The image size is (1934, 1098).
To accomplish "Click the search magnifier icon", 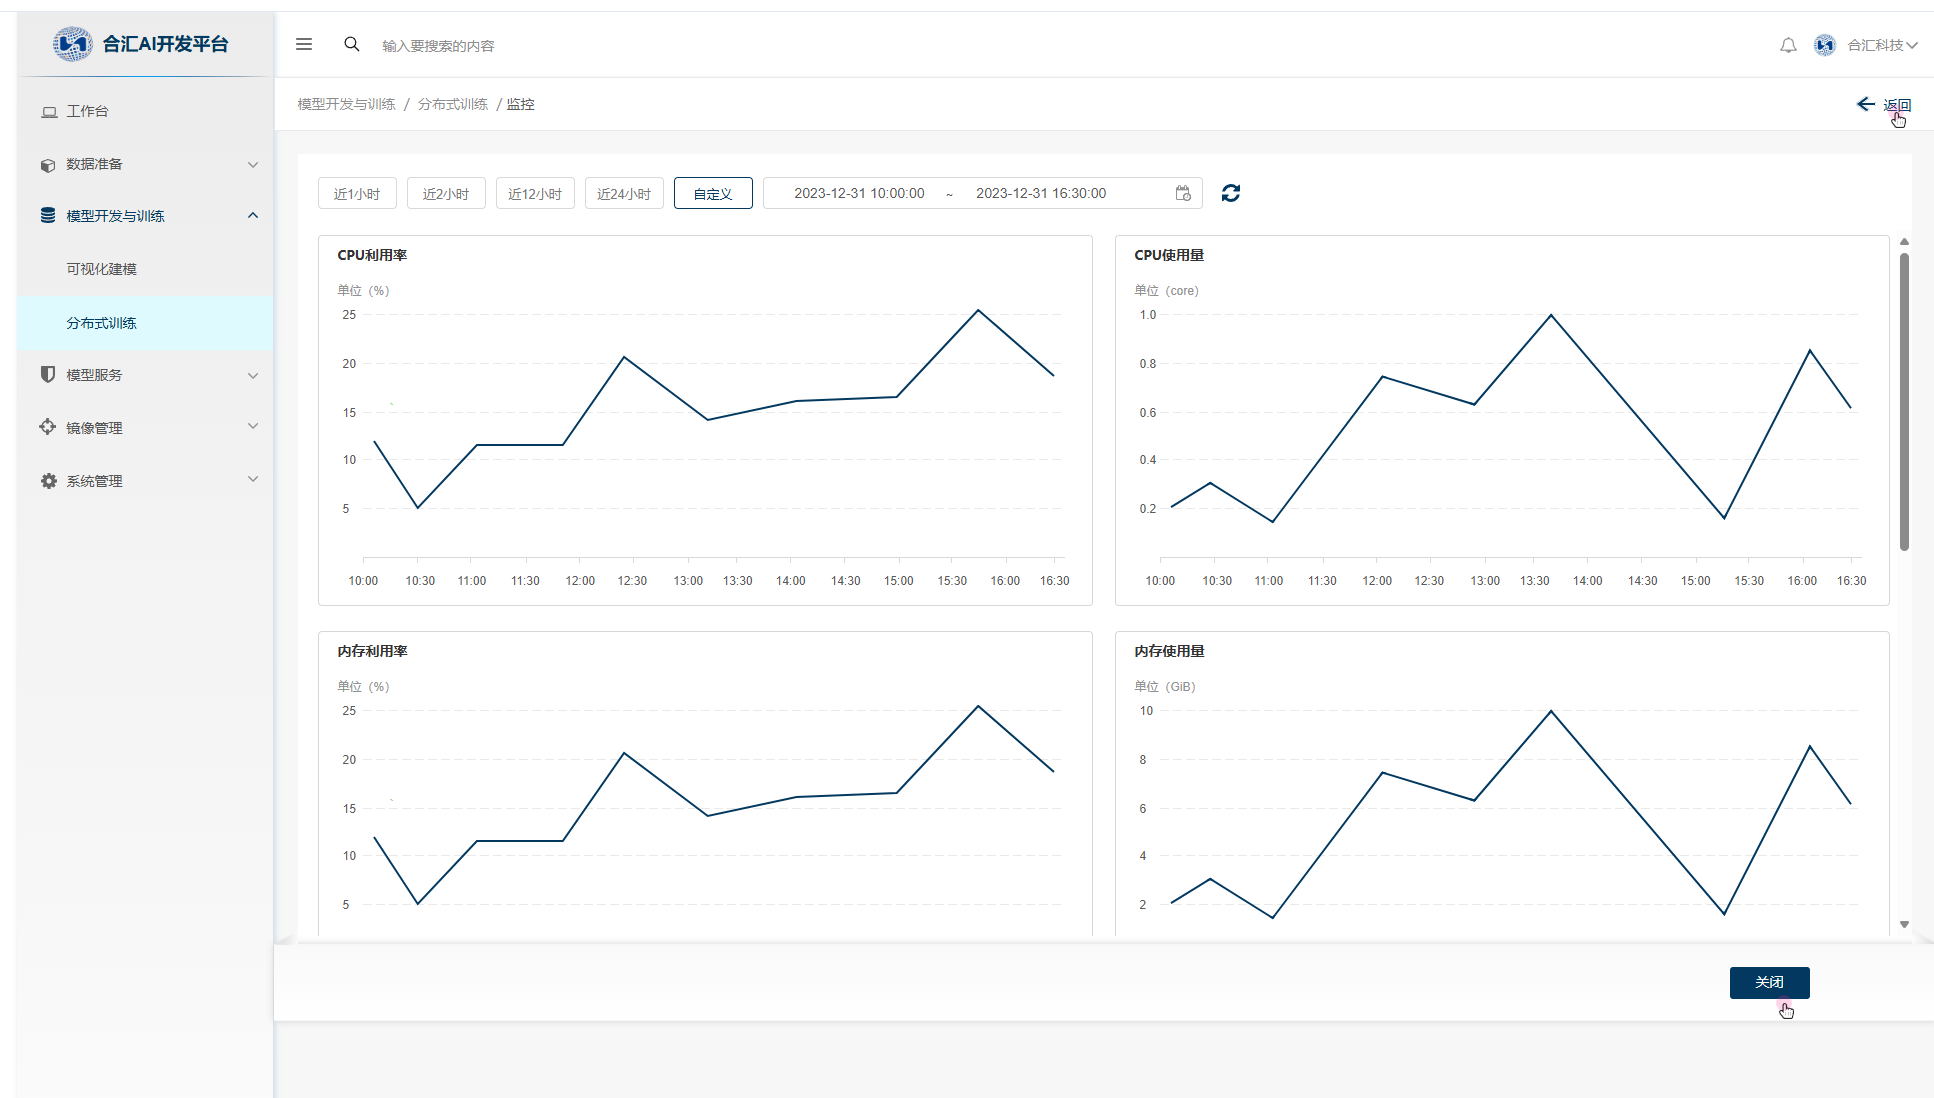I will point(351,44).
